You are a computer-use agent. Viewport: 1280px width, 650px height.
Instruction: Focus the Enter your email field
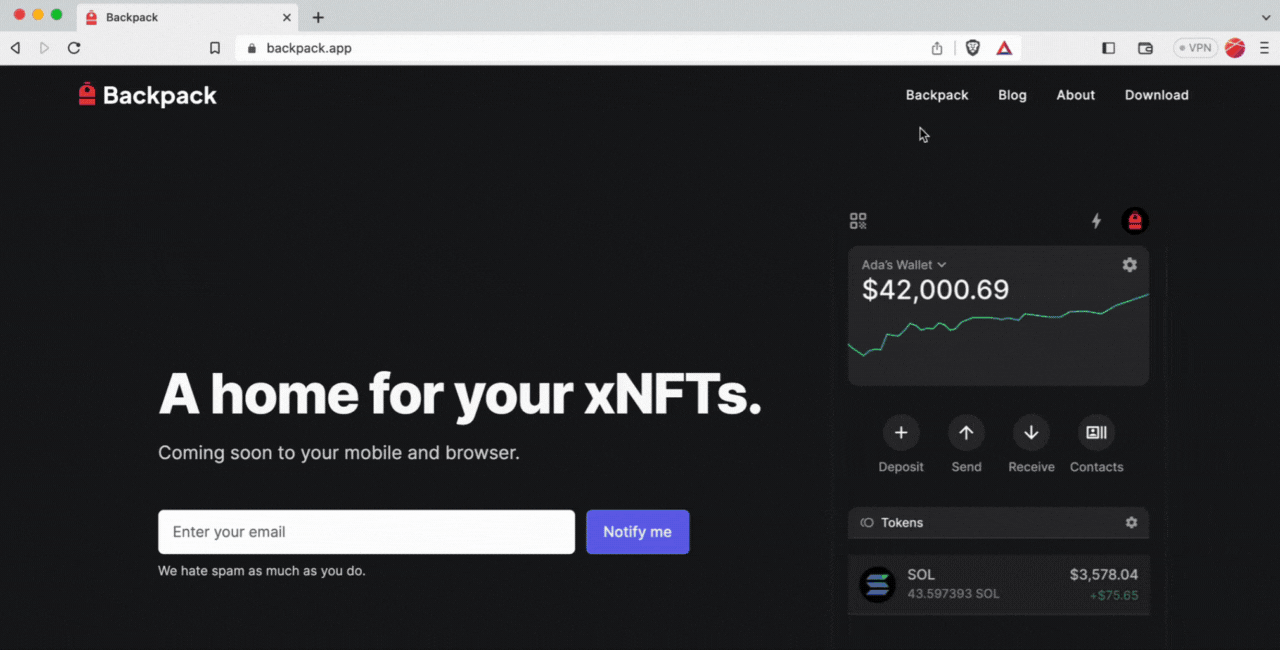click(x=366, y=532)
